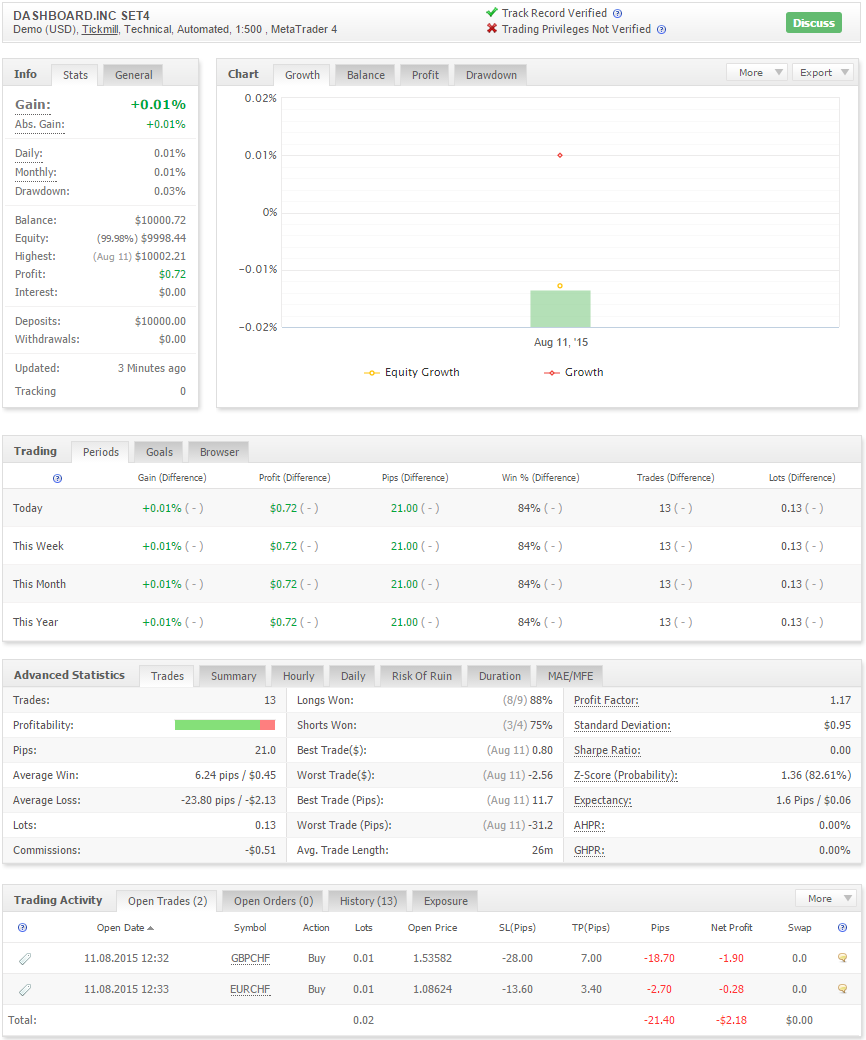Image resolution: width=866 pixels, height=1040 pixels.
Task: Click the Symbol column header
Action: pos(250,928)
